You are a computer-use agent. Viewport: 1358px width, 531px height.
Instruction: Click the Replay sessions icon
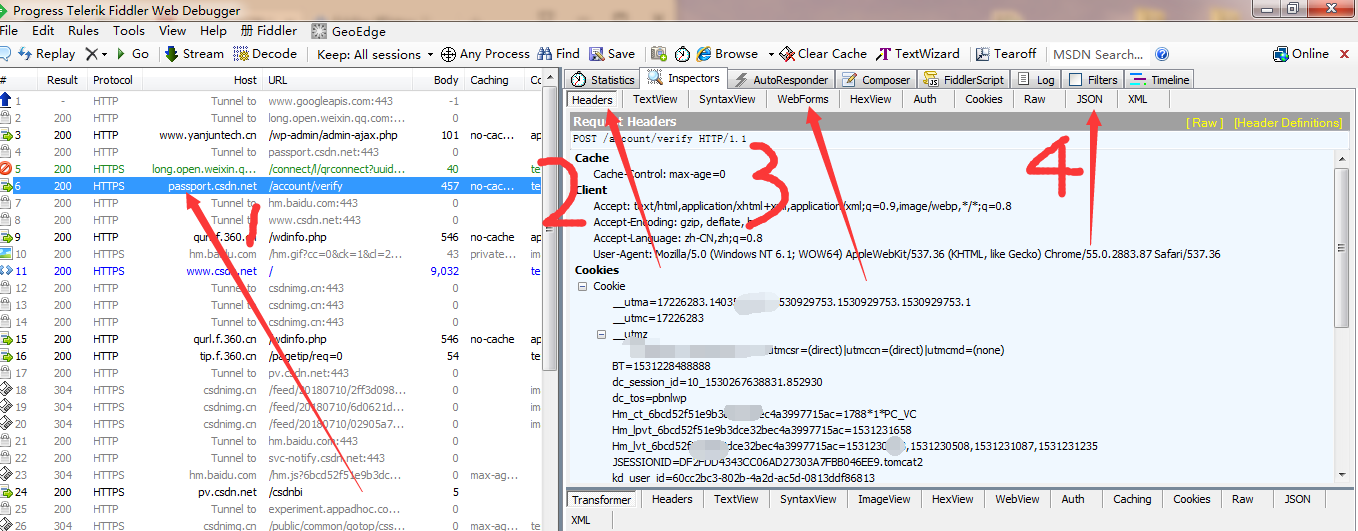click(x=26, y=54)
